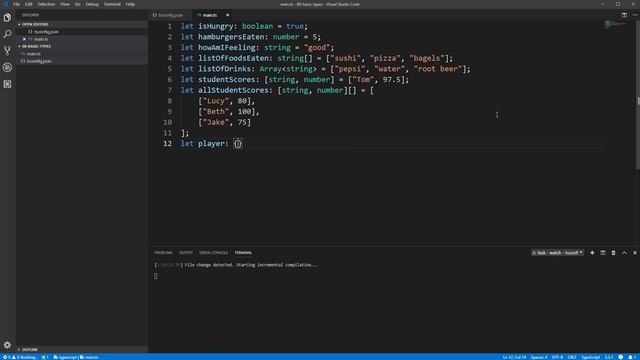
Task: Change line endings via 'CRLF'
Action: point(572,357)
